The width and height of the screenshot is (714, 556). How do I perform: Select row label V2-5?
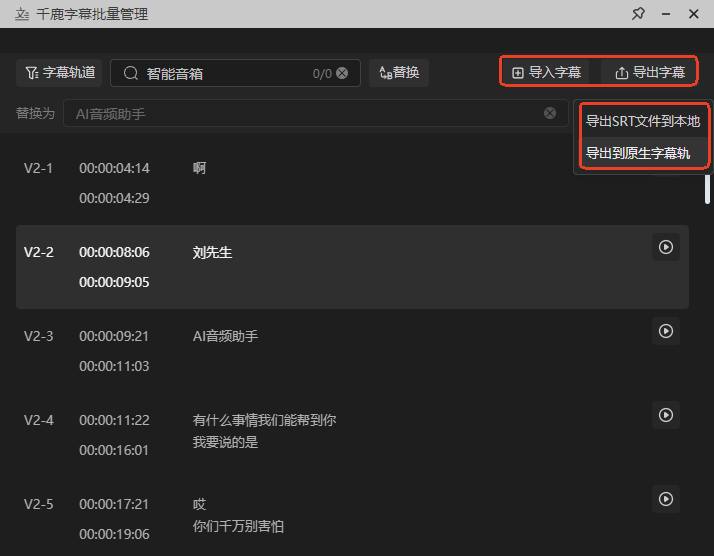pyautogui.click(x=39, y=504)
